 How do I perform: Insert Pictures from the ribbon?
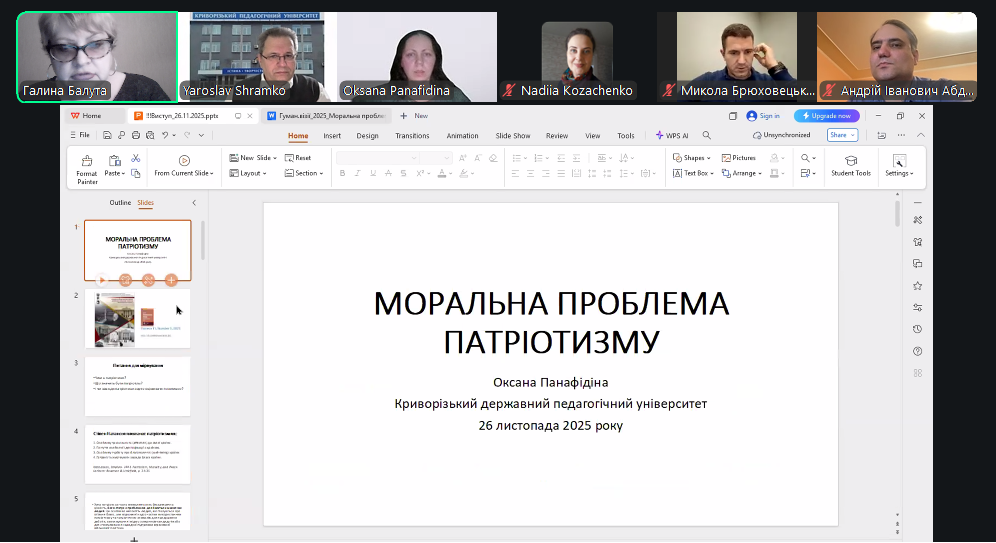pos(738,158)
